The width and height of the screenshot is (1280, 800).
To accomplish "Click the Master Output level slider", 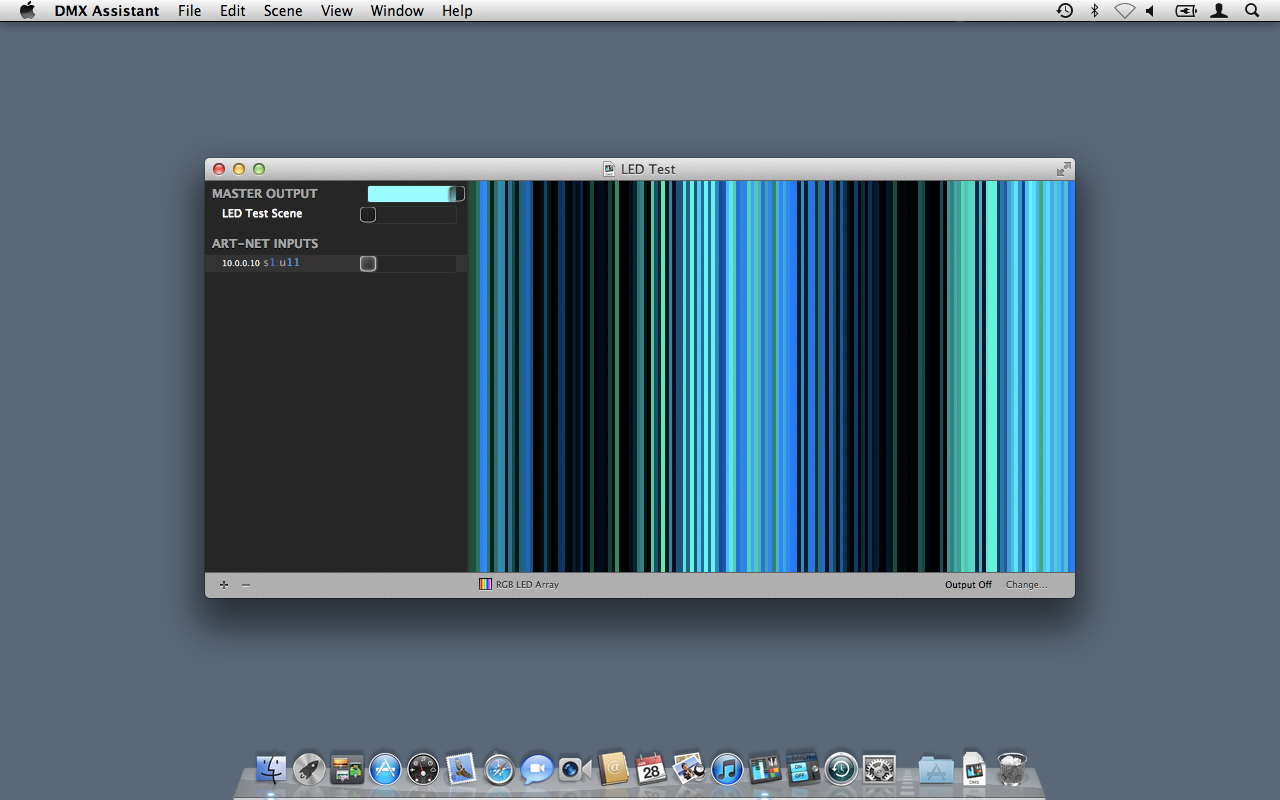I will click(x=415, y=194).
